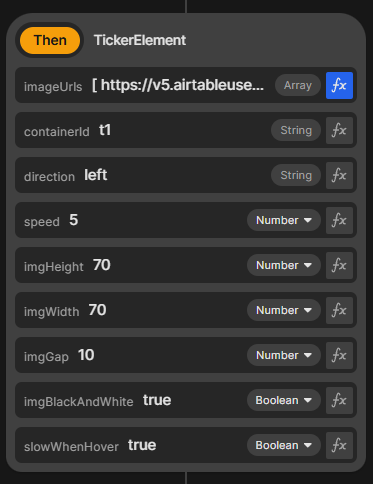Click the TickerElement action title

click(140, 40)
